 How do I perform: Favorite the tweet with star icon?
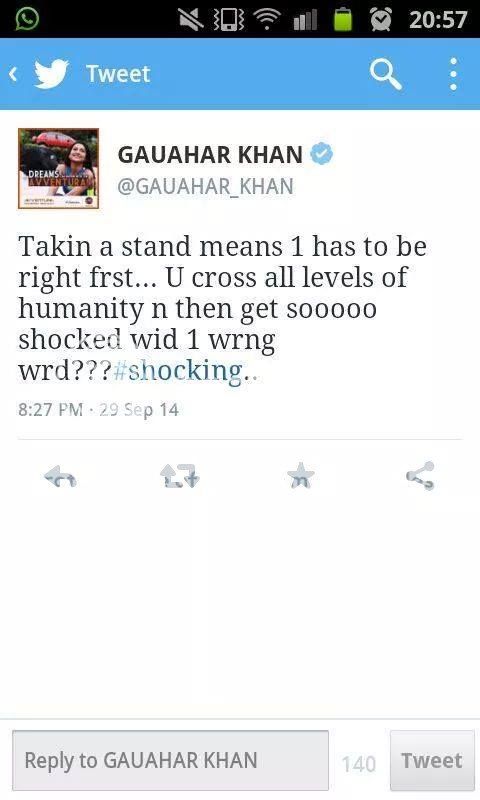click(x=301, y=475)
